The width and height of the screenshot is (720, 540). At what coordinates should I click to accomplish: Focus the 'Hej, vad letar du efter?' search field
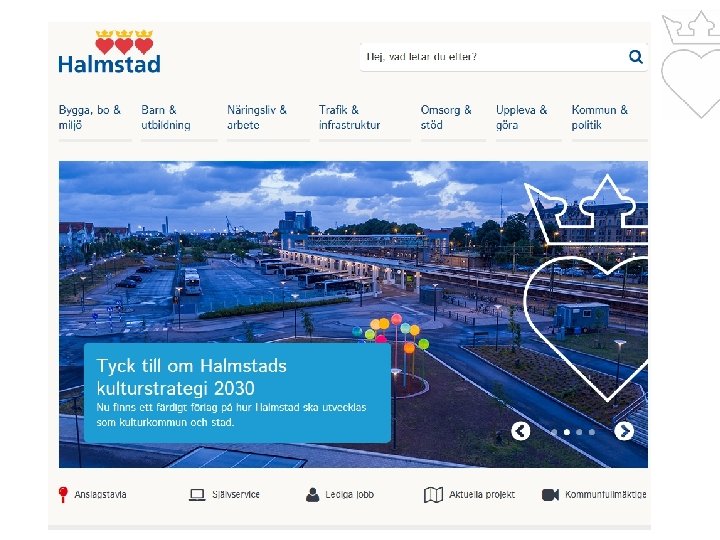coord(494,57)
